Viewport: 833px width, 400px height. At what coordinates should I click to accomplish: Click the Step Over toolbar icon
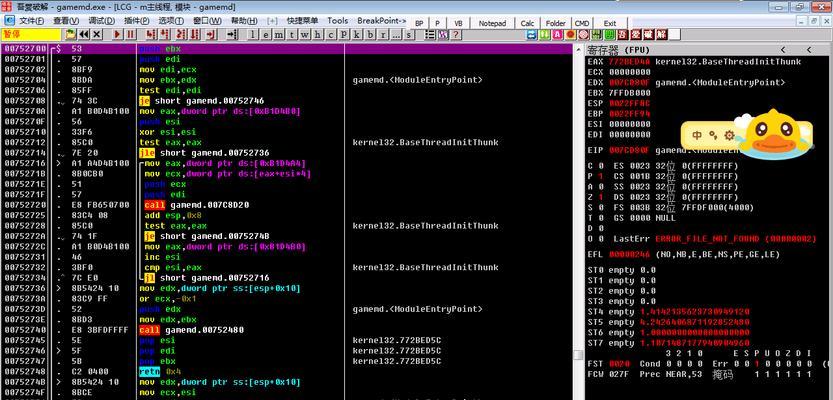tap(165, 35)
